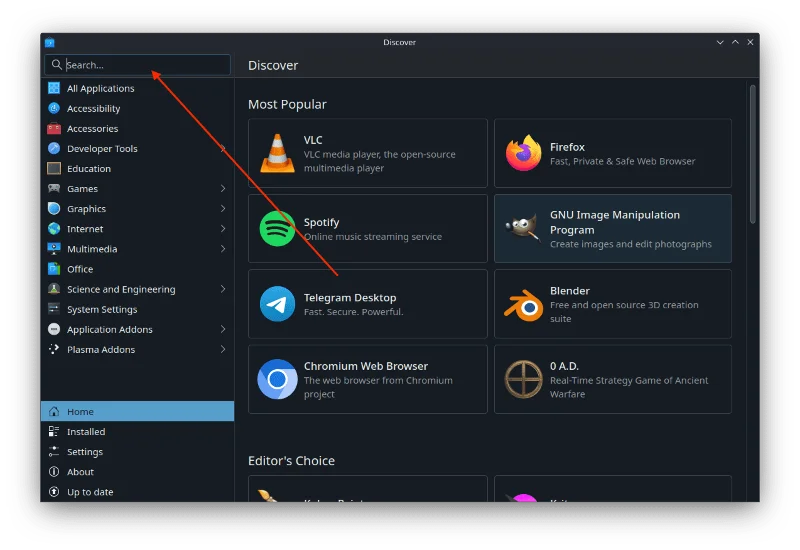
Task: Open the Office category
Action: point(80,269)
